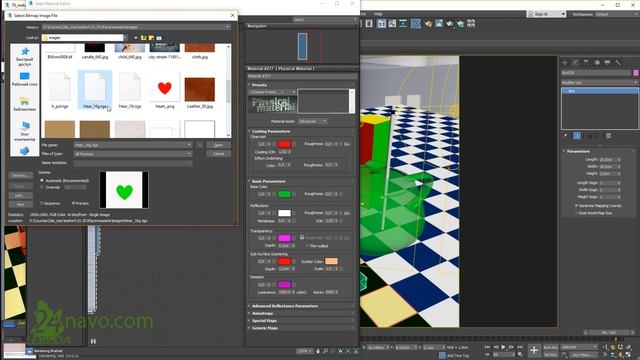Viewport: 640px width, 360px height.
Task: Expand the File name dropdown
Action: [x=189, y=145]
